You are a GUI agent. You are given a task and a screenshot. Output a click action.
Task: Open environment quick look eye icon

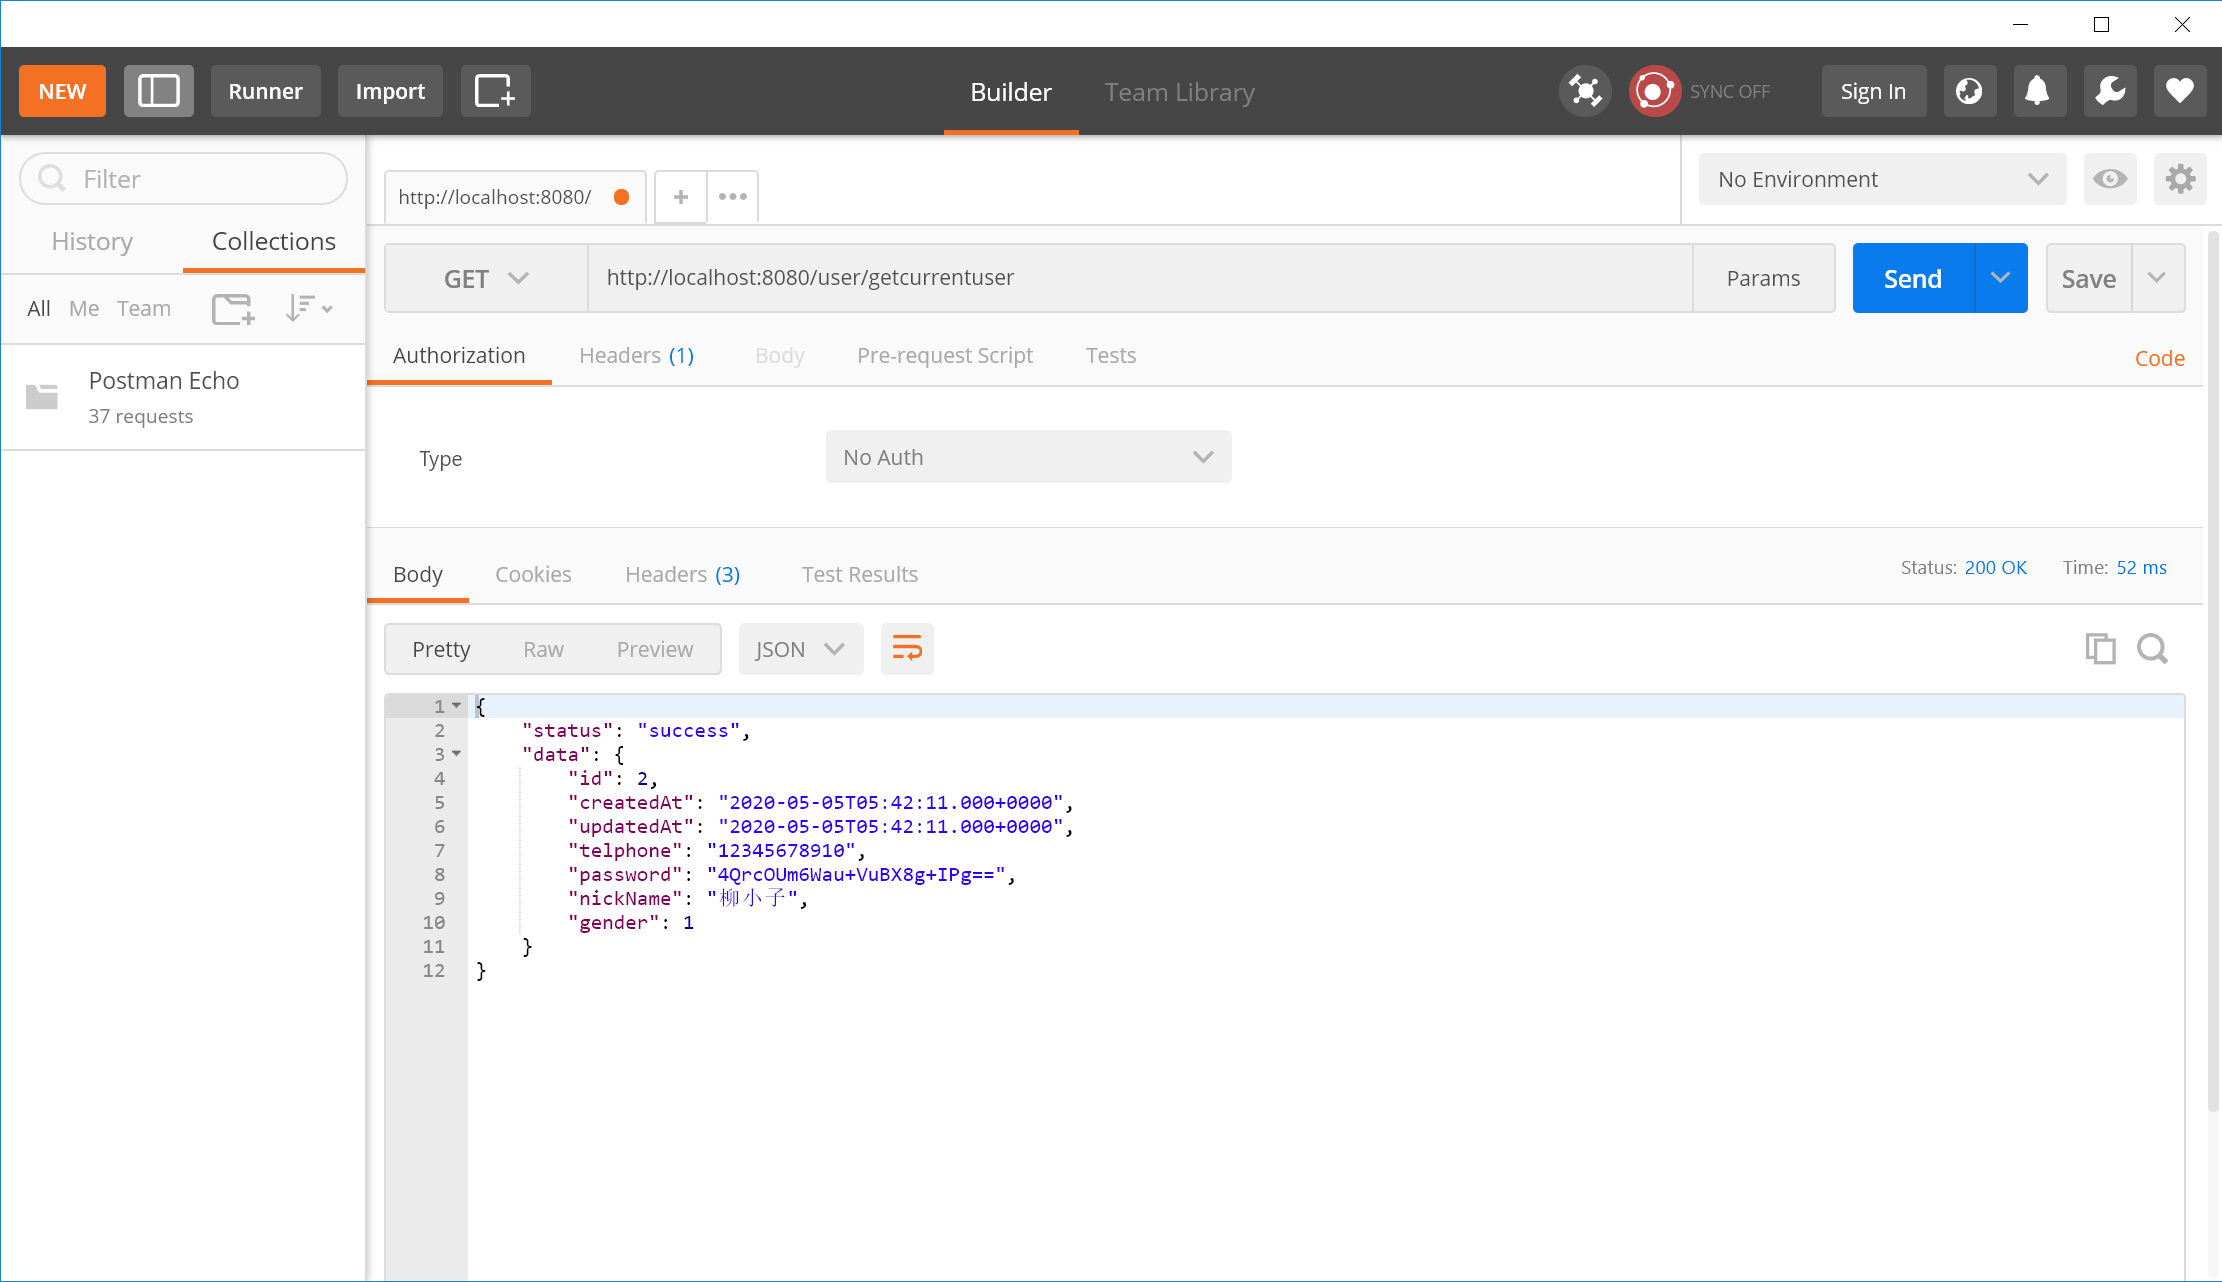(2110, 179)
